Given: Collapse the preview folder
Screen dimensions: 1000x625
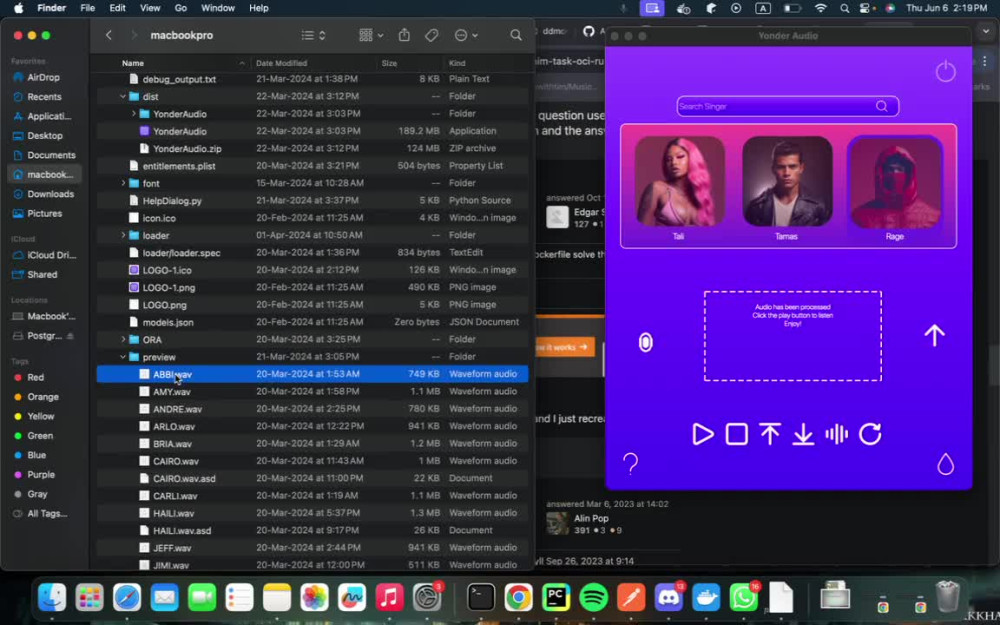Looking at the screenshot, I should (123, 357).
